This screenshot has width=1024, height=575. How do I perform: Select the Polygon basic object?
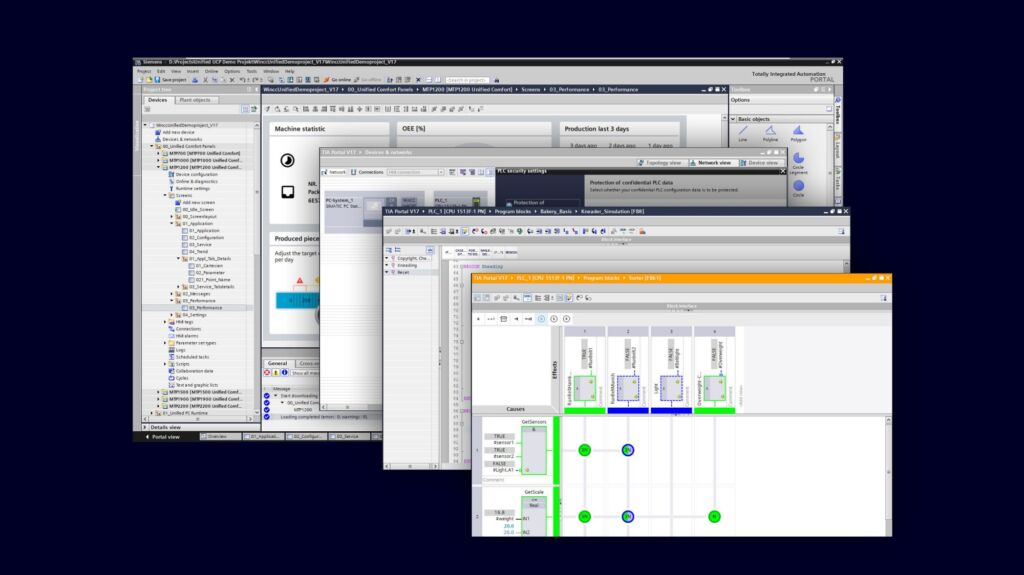point(798,134)
